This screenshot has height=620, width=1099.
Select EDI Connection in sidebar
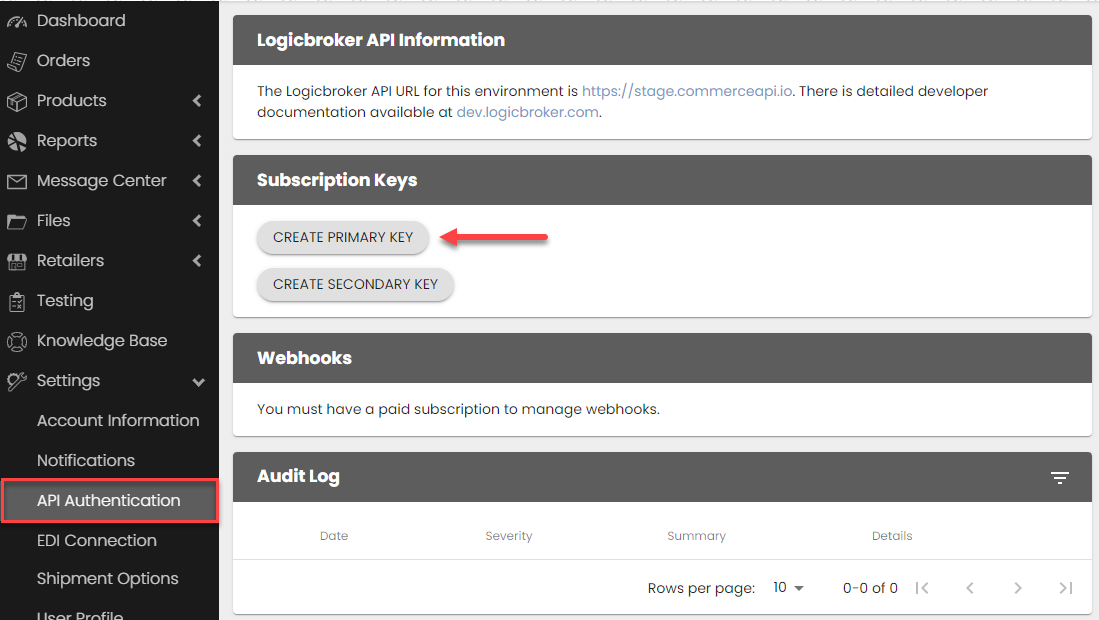[97, 541]
